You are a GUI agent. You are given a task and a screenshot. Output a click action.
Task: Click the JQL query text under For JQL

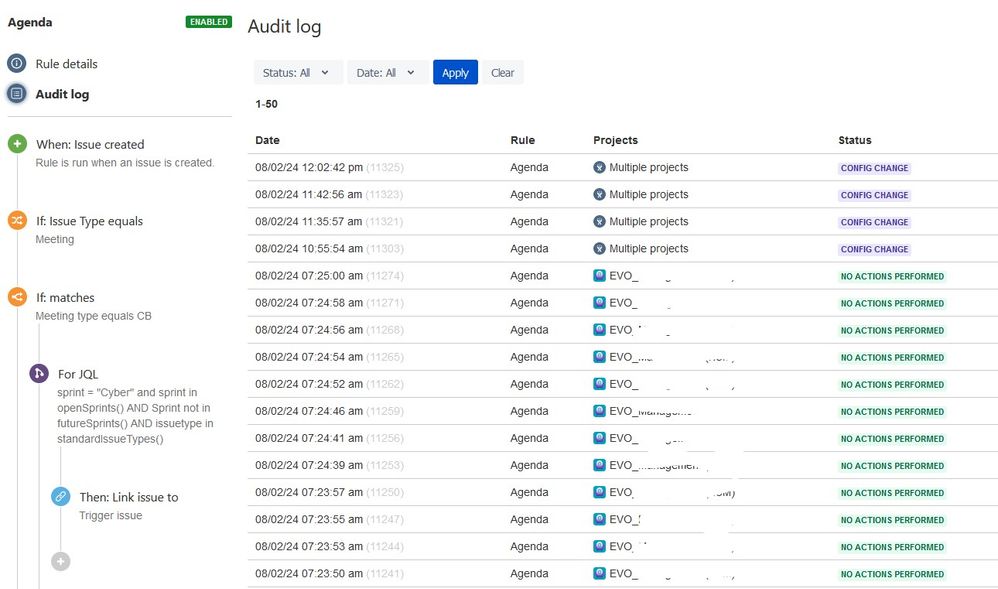coord(135,416)
